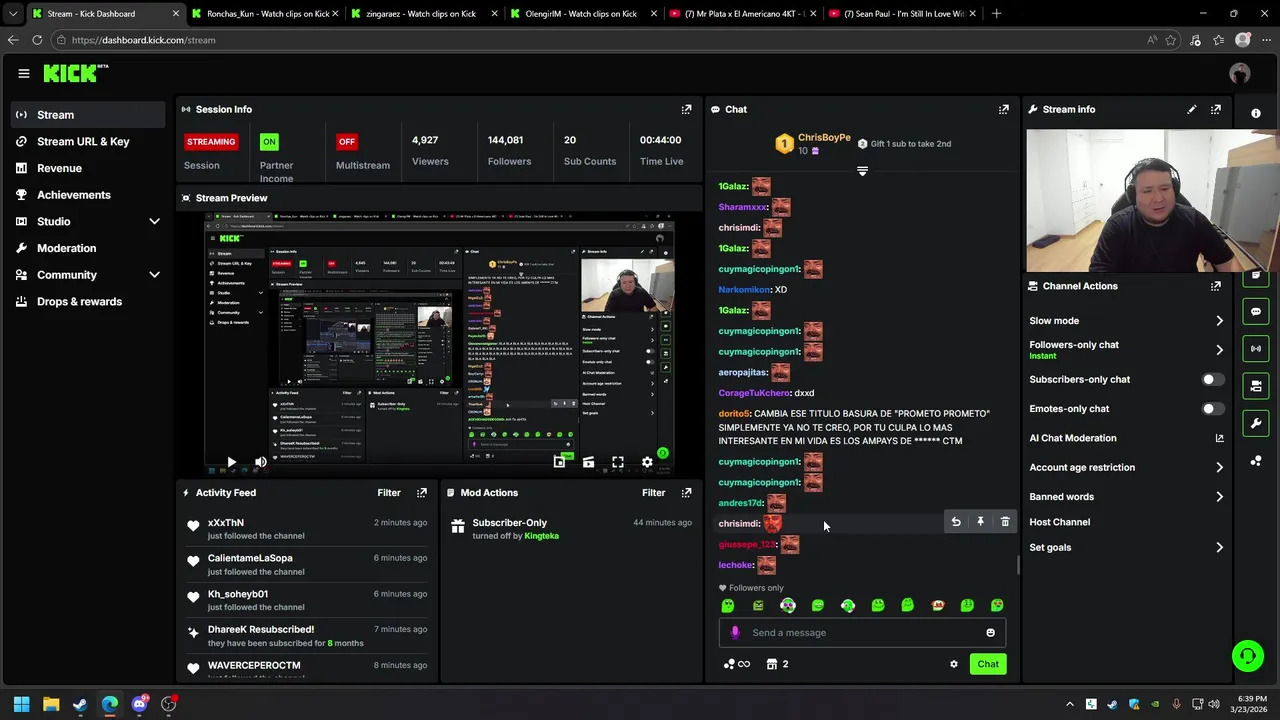Viewport: 1280px width, 720px height.
Task: Collapse the chat leaderboard arrow
Action: coord(862,171)
